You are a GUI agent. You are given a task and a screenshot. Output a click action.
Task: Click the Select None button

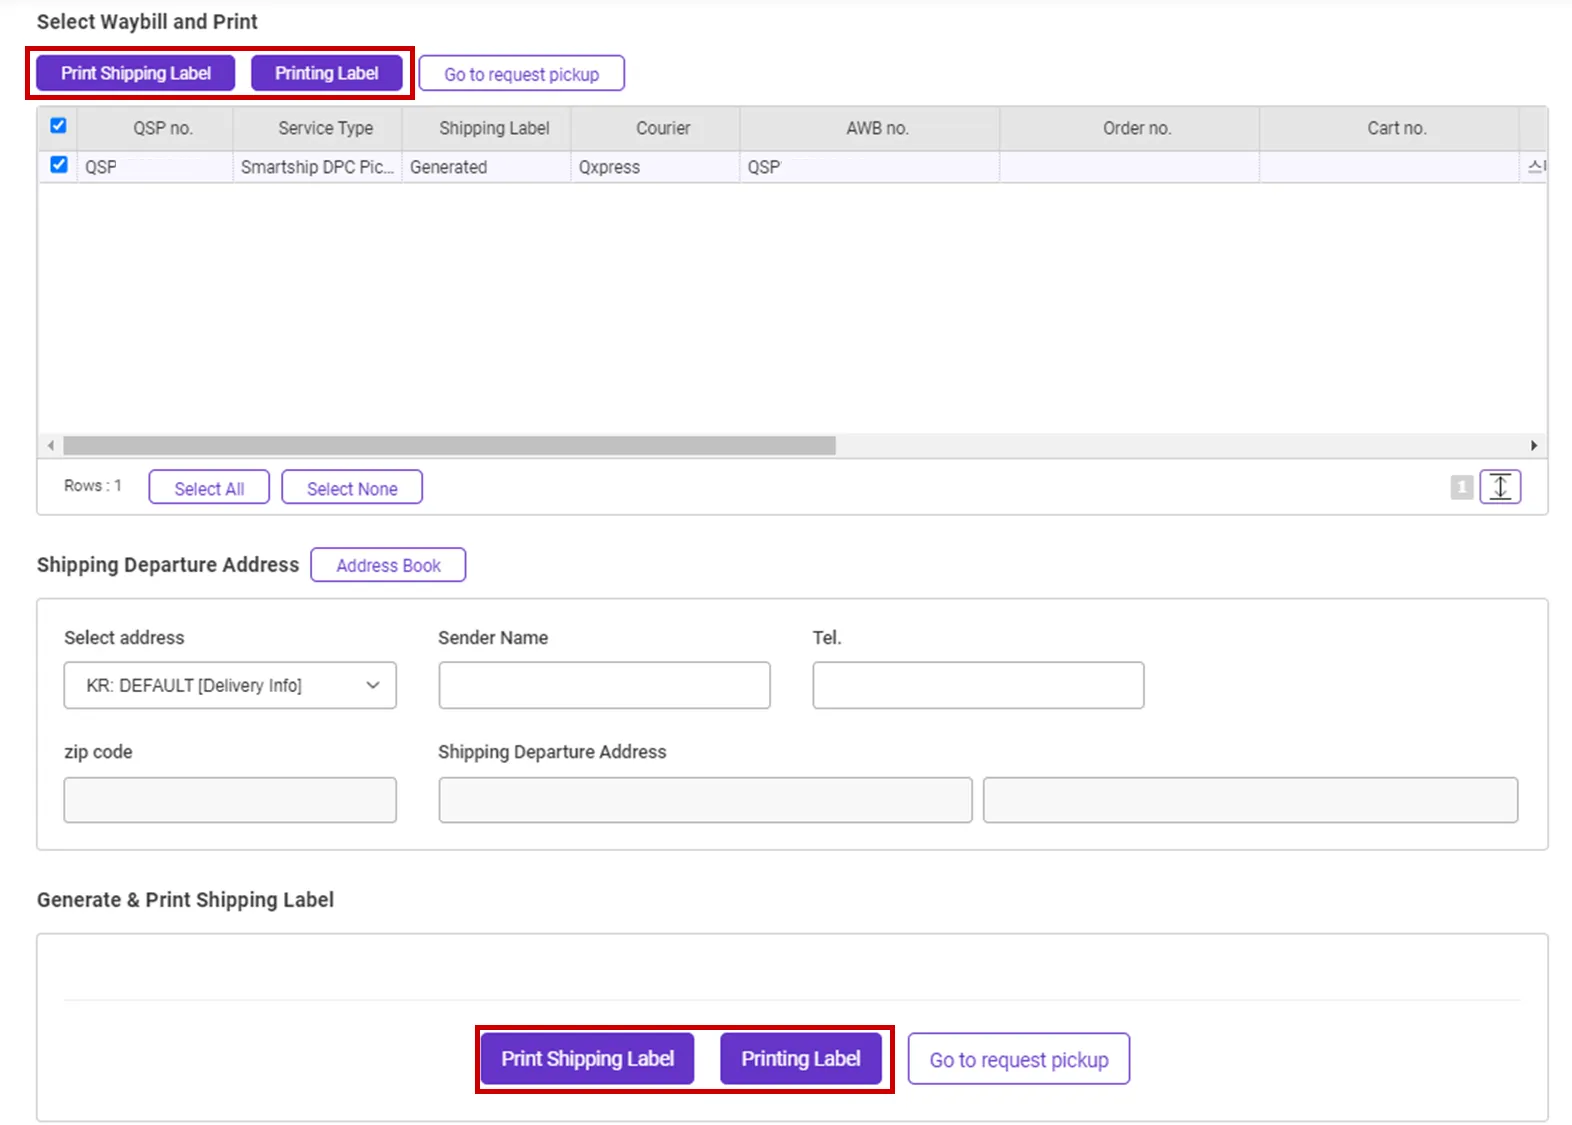pos(352,488)
